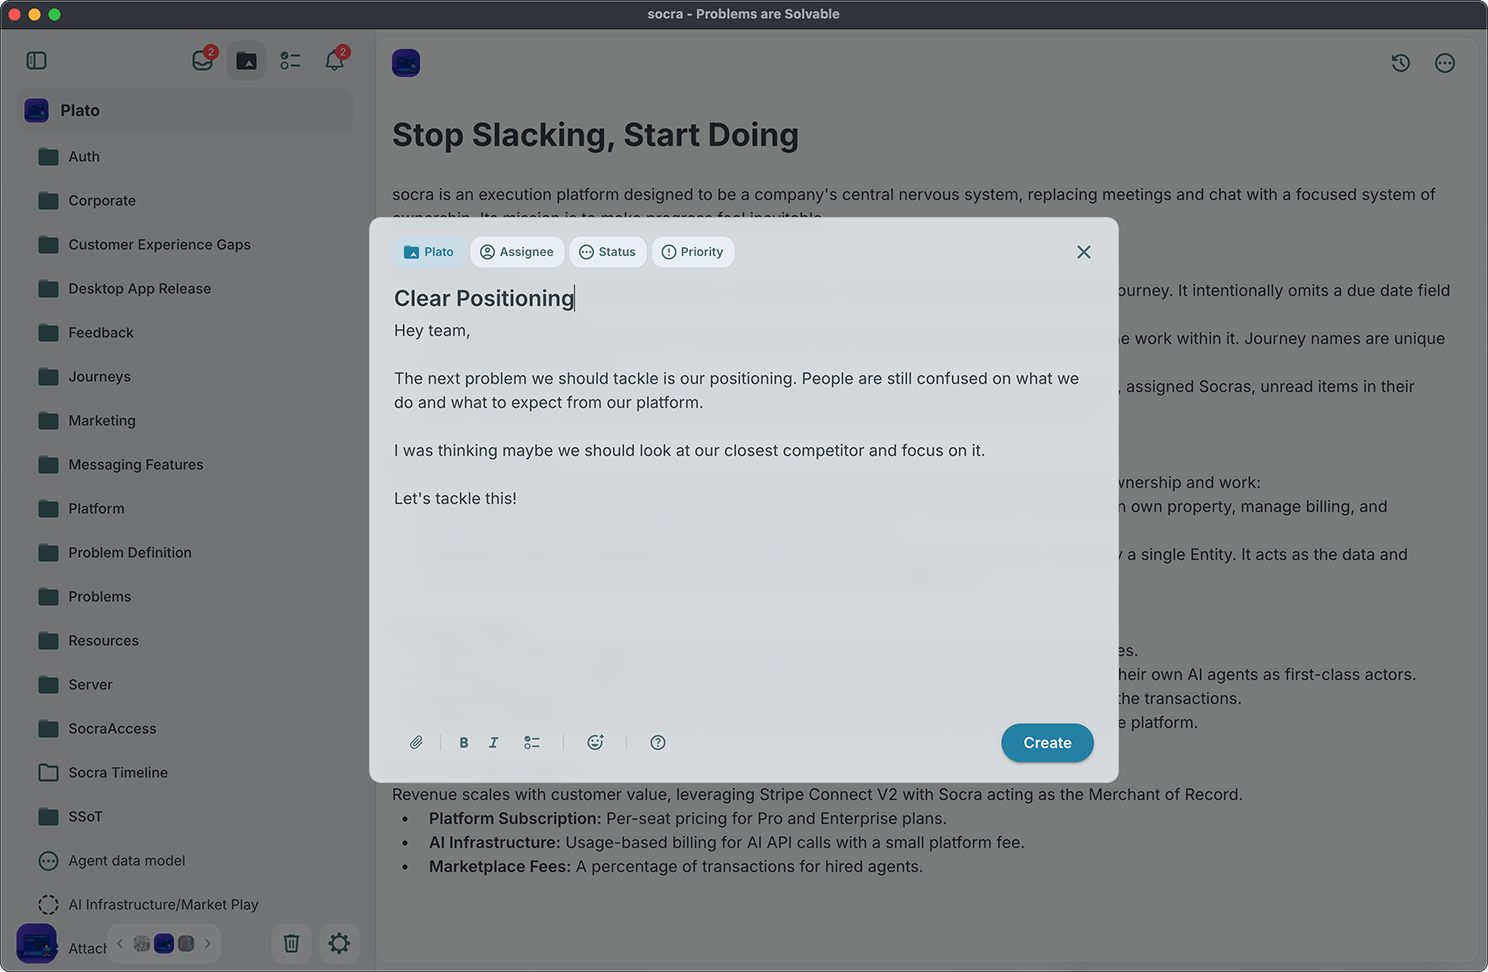
Task: Open notifications via the bell icon
Action: (334, 60)
